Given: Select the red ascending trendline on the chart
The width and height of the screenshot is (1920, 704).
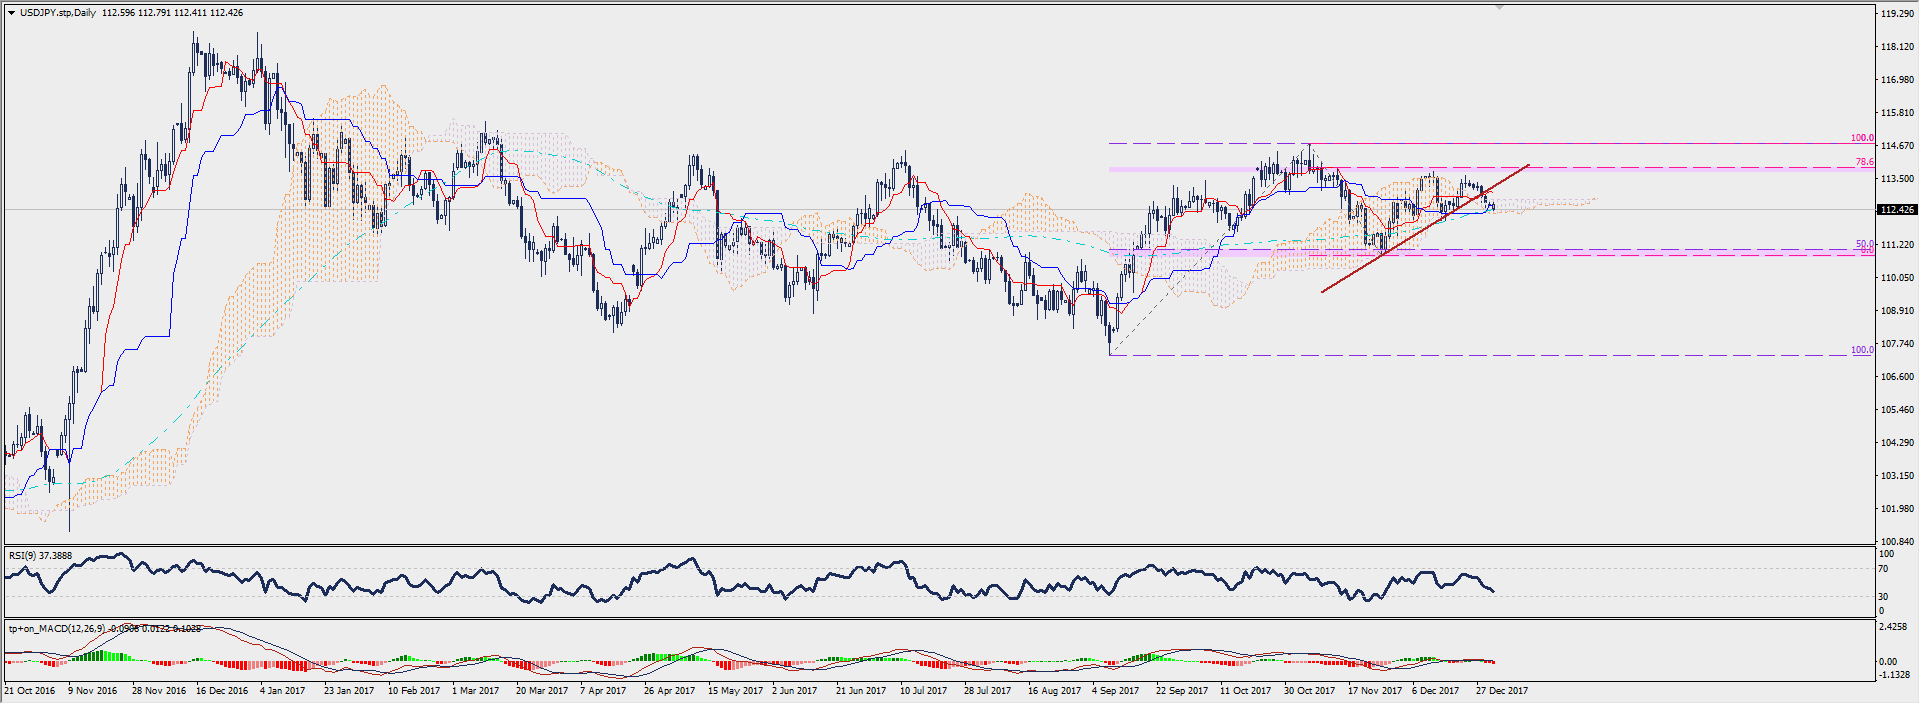Looking at the screenshot, I should [x=1425, y=228].
